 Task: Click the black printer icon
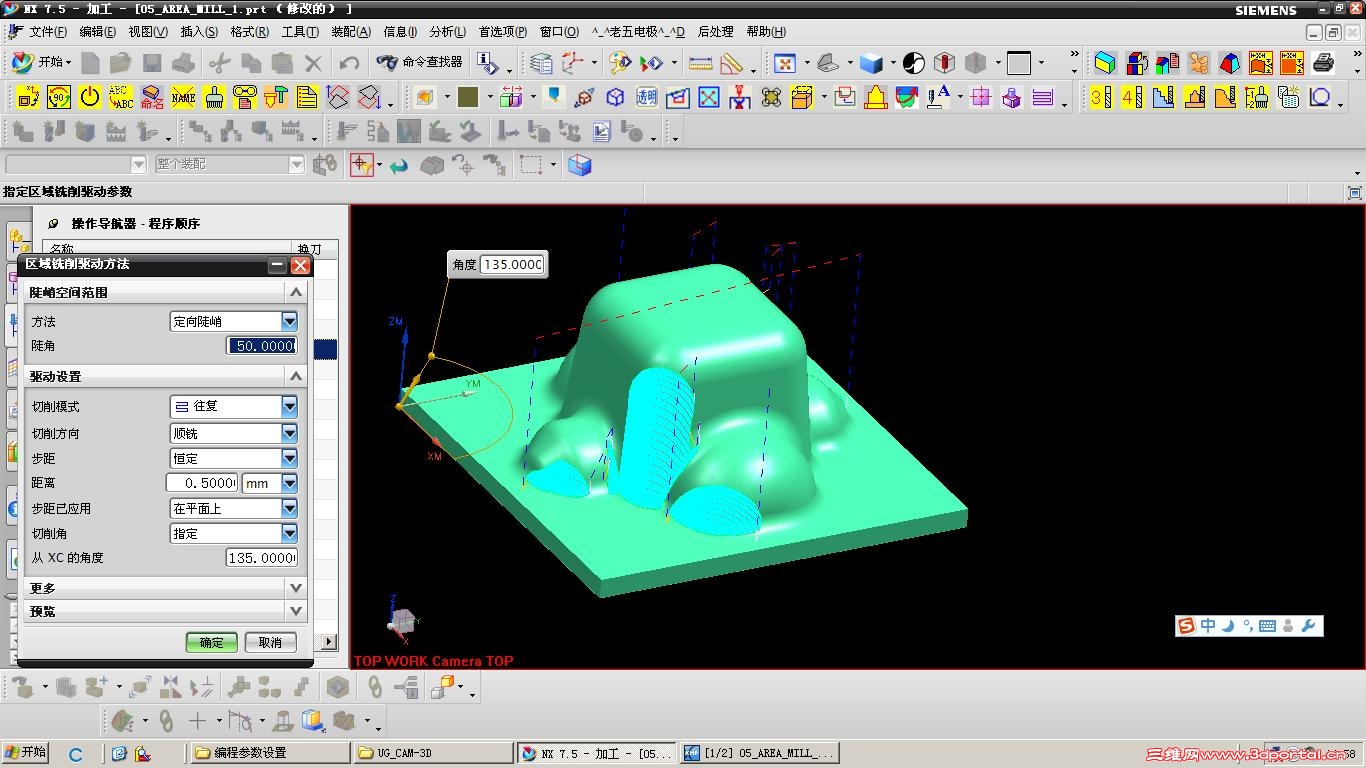click(1323, 63)
